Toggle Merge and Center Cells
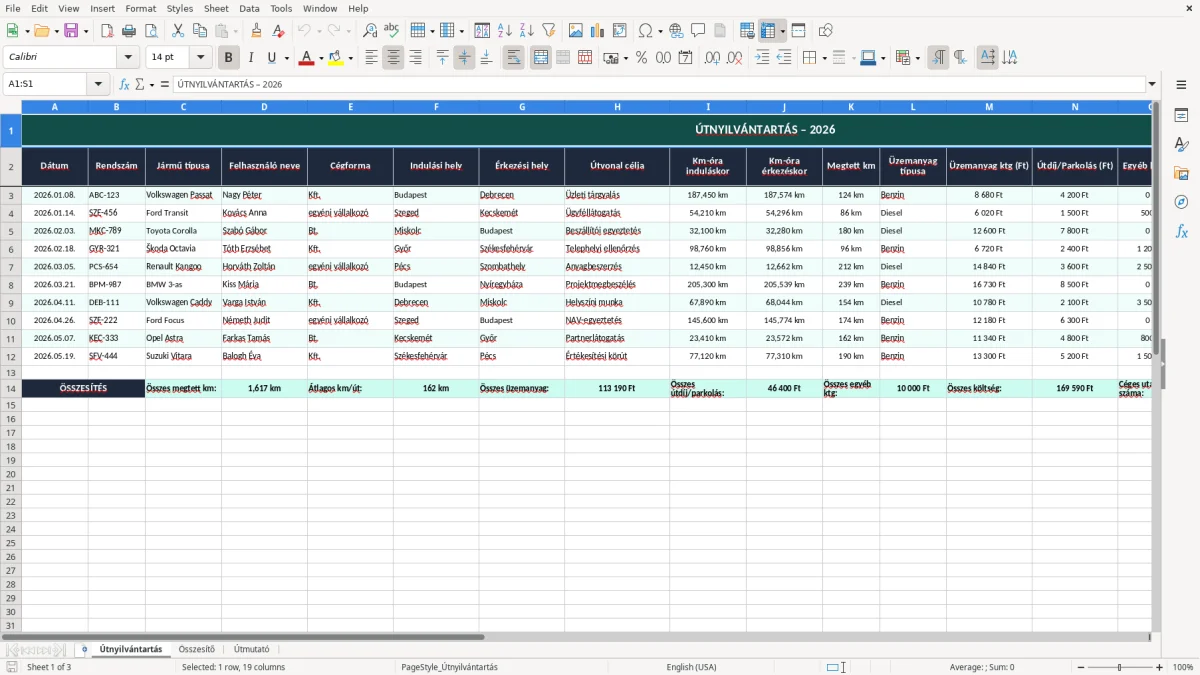Image resolution: width=1200 pixels, height=675 pixels. [540, 58]
